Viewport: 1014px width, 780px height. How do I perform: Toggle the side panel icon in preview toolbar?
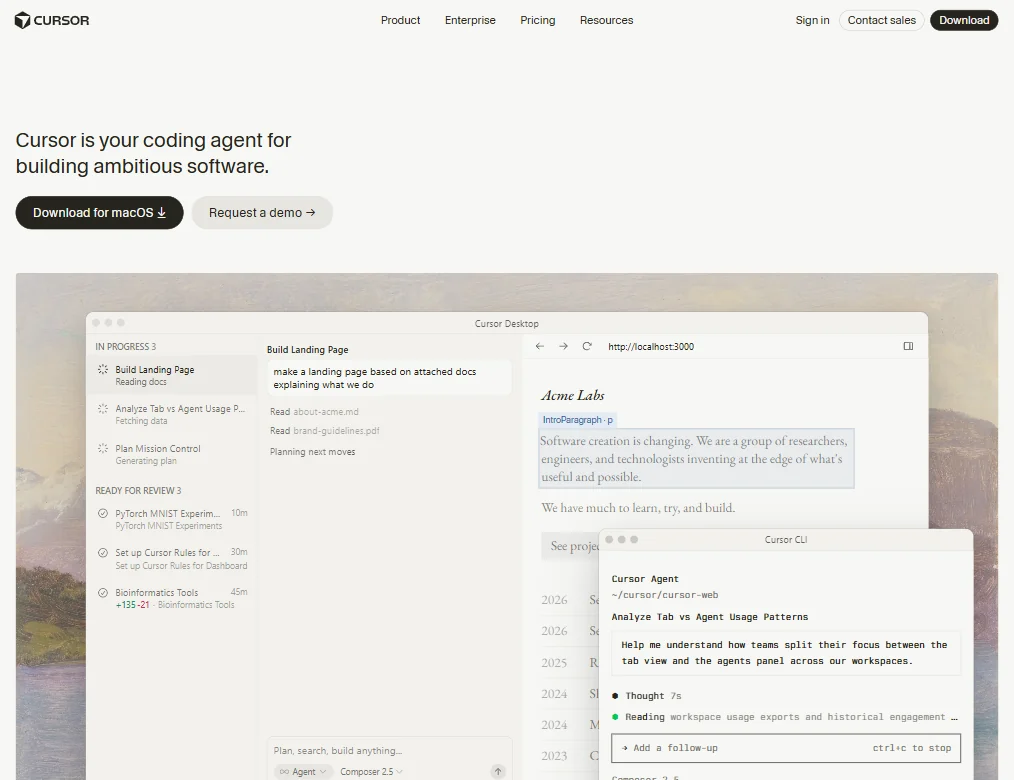pyautogui.click(x=908, y=347)
